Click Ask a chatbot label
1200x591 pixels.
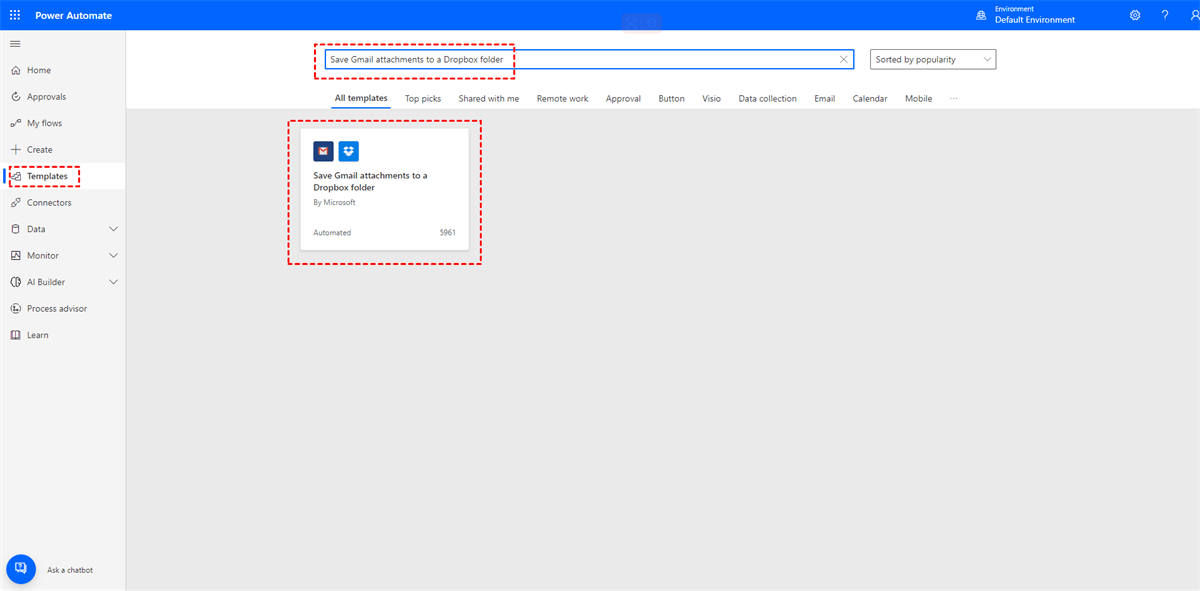70,570
